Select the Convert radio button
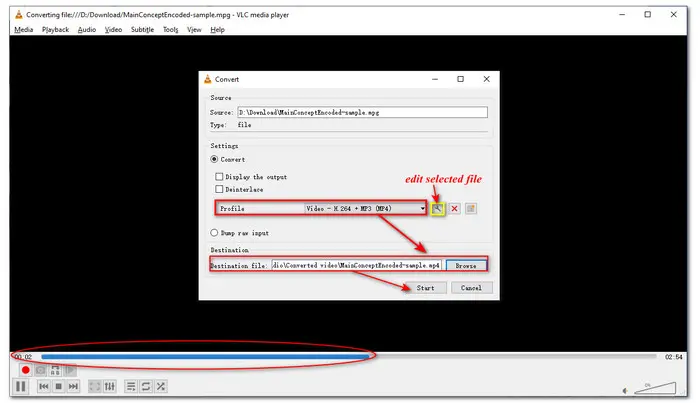 click(x=214, y=159)
